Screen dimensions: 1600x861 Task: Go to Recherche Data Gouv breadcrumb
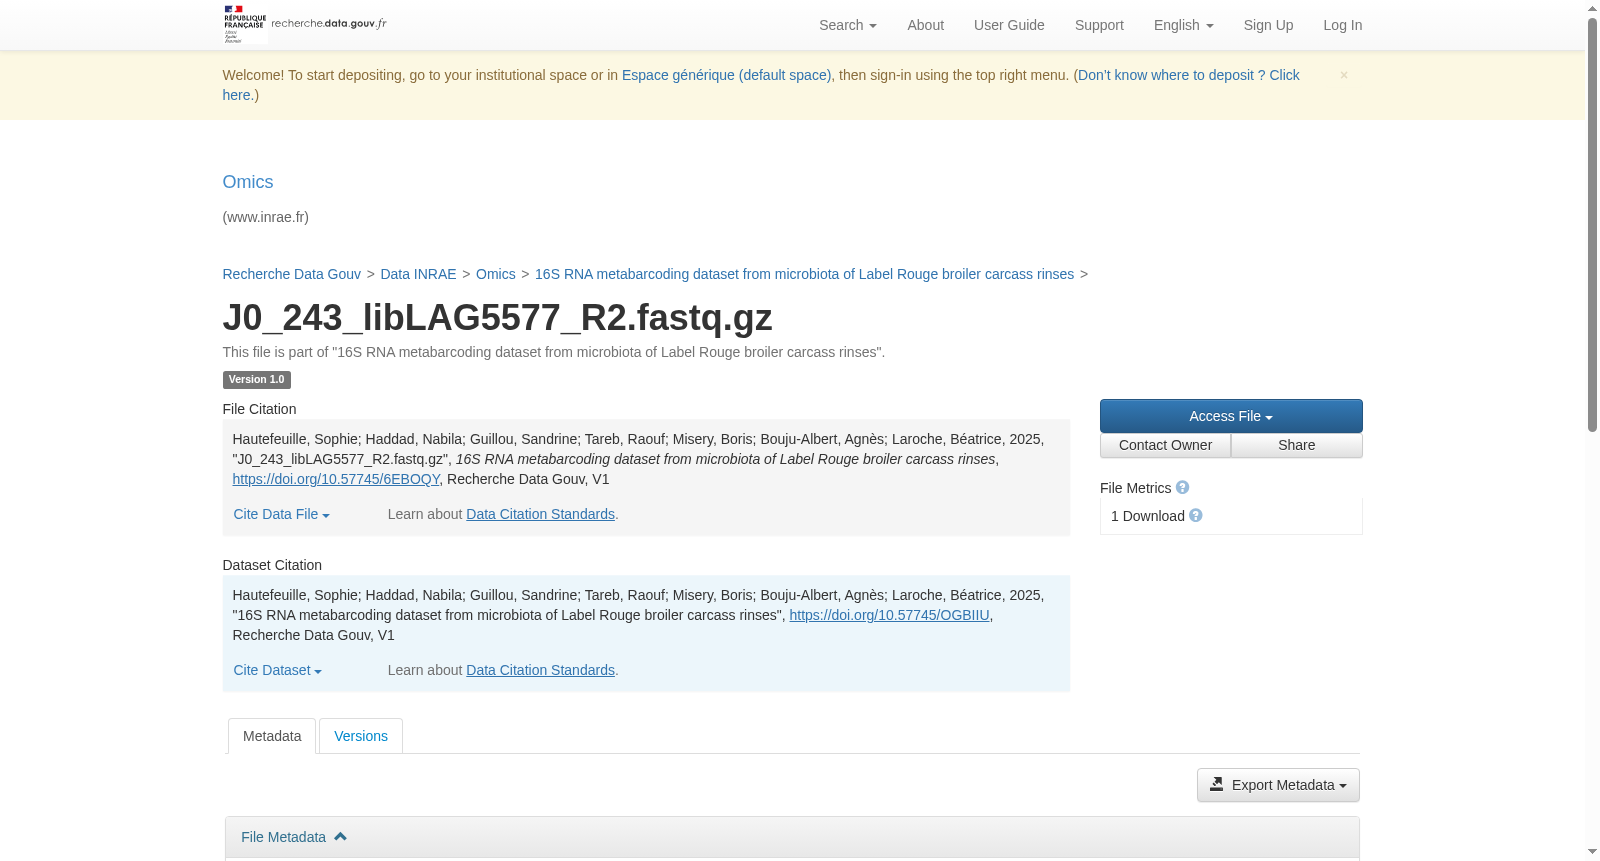pos(291,274)
